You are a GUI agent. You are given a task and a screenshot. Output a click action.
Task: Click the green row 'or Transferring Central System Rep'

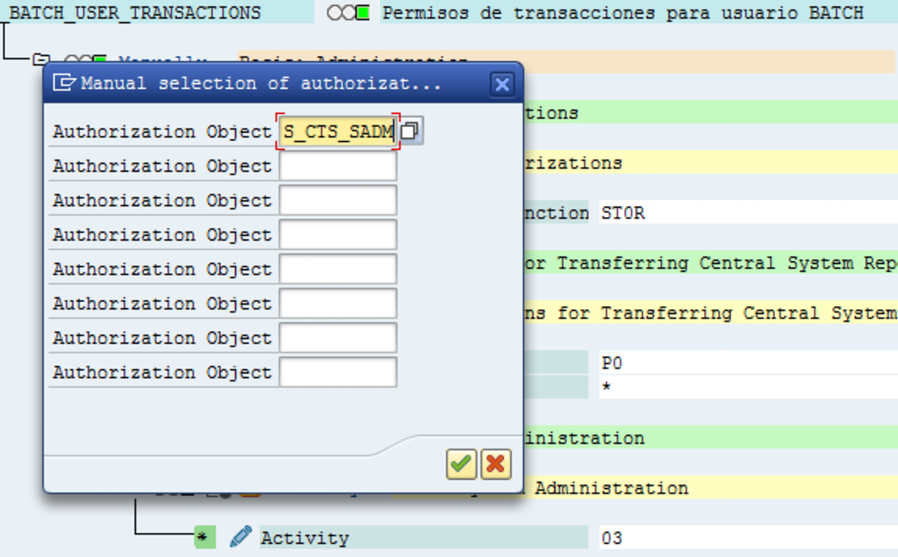[x=711, y=263]
